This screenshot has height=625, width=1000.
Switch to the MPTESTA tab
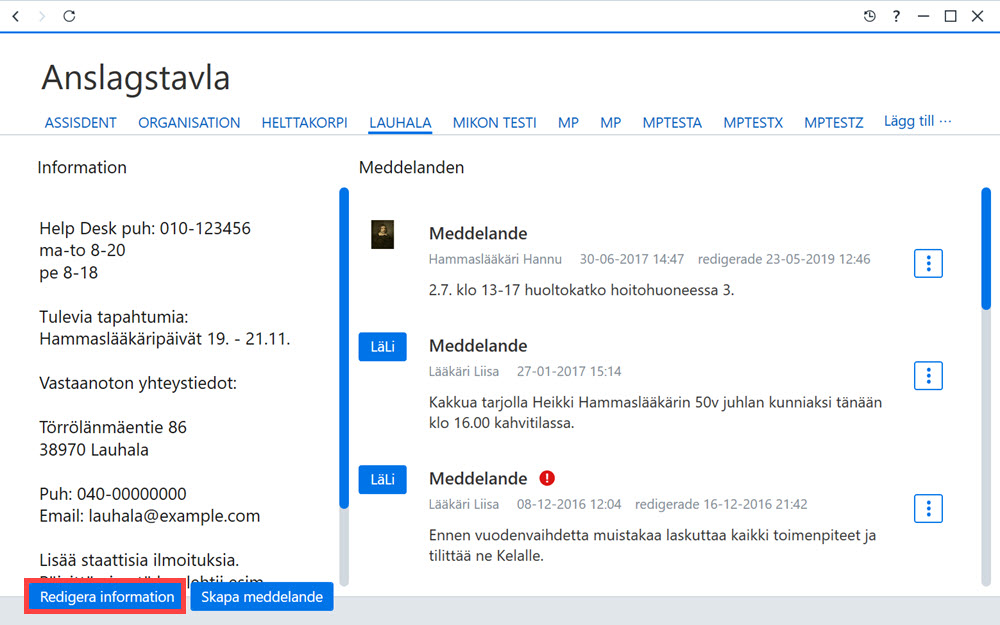pyautogui.click(x=672, y=122)
